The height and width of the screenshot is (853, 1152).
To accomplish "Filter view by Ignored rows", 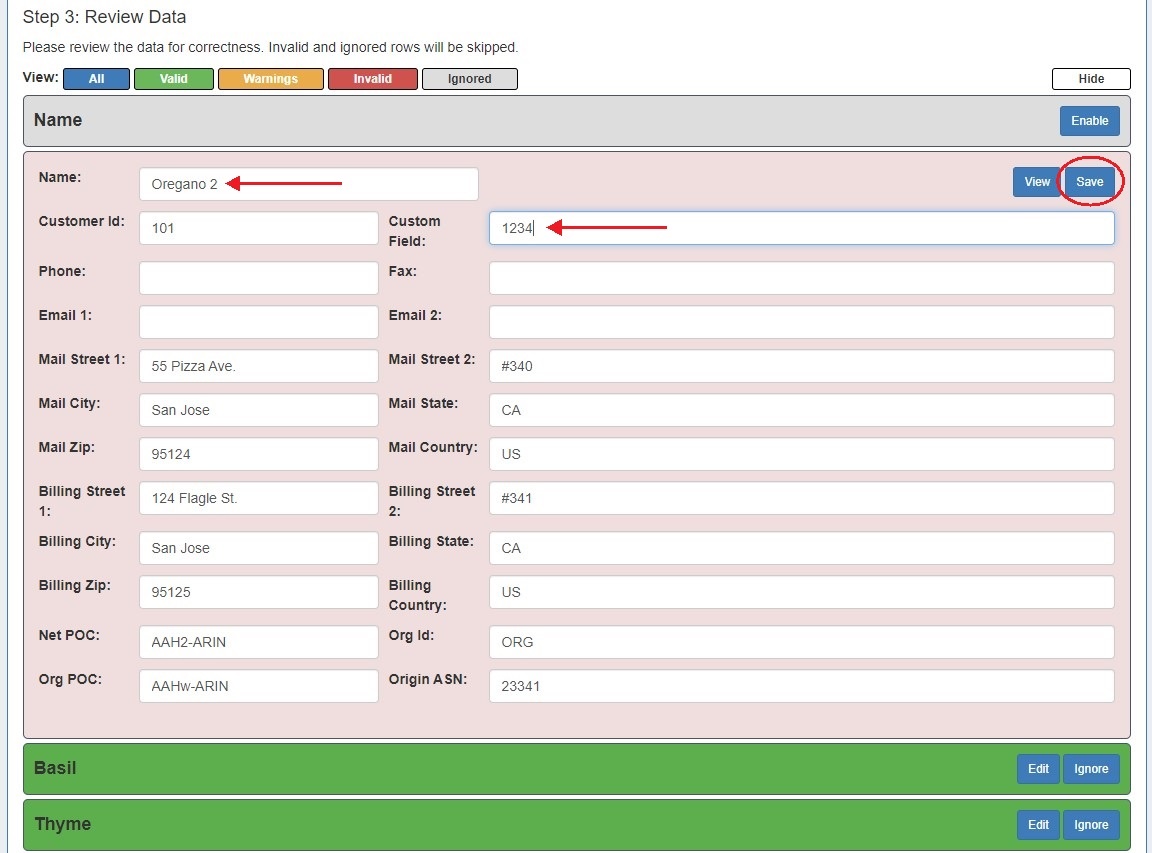I will (470, 79).
